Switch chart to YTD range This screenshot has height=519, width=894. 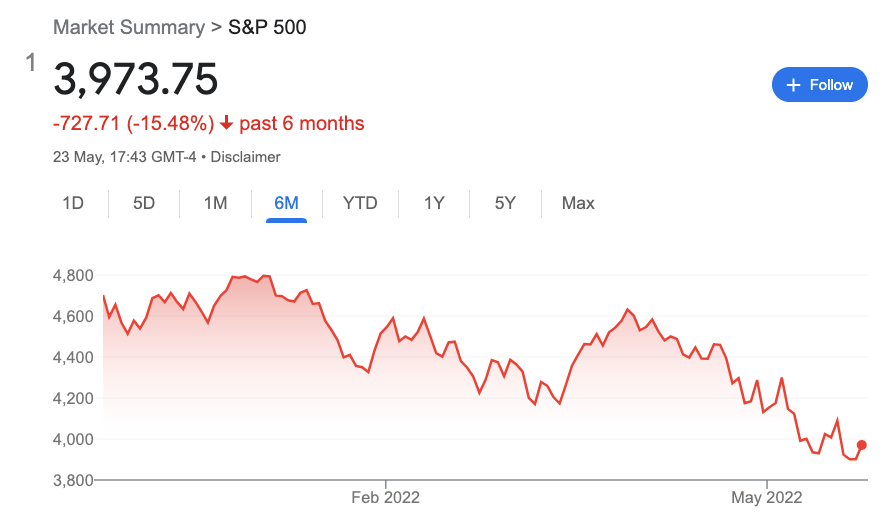coord(360,203)
